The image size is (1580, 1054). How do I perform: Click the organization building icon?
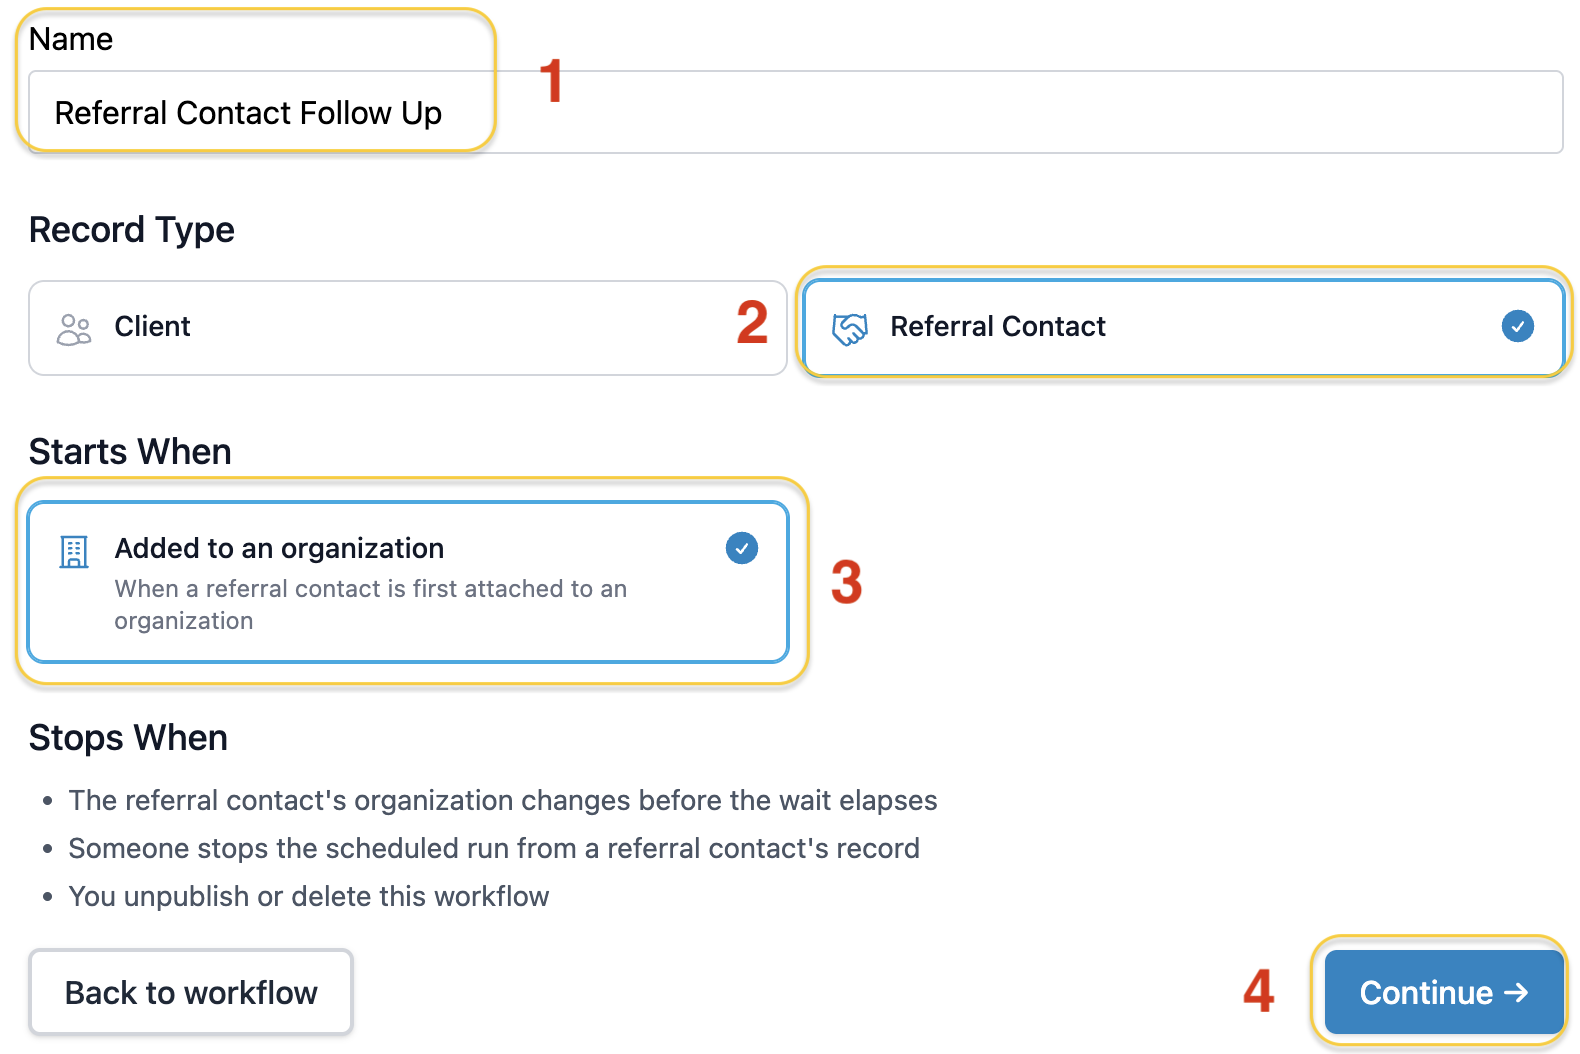click(74, 551)
